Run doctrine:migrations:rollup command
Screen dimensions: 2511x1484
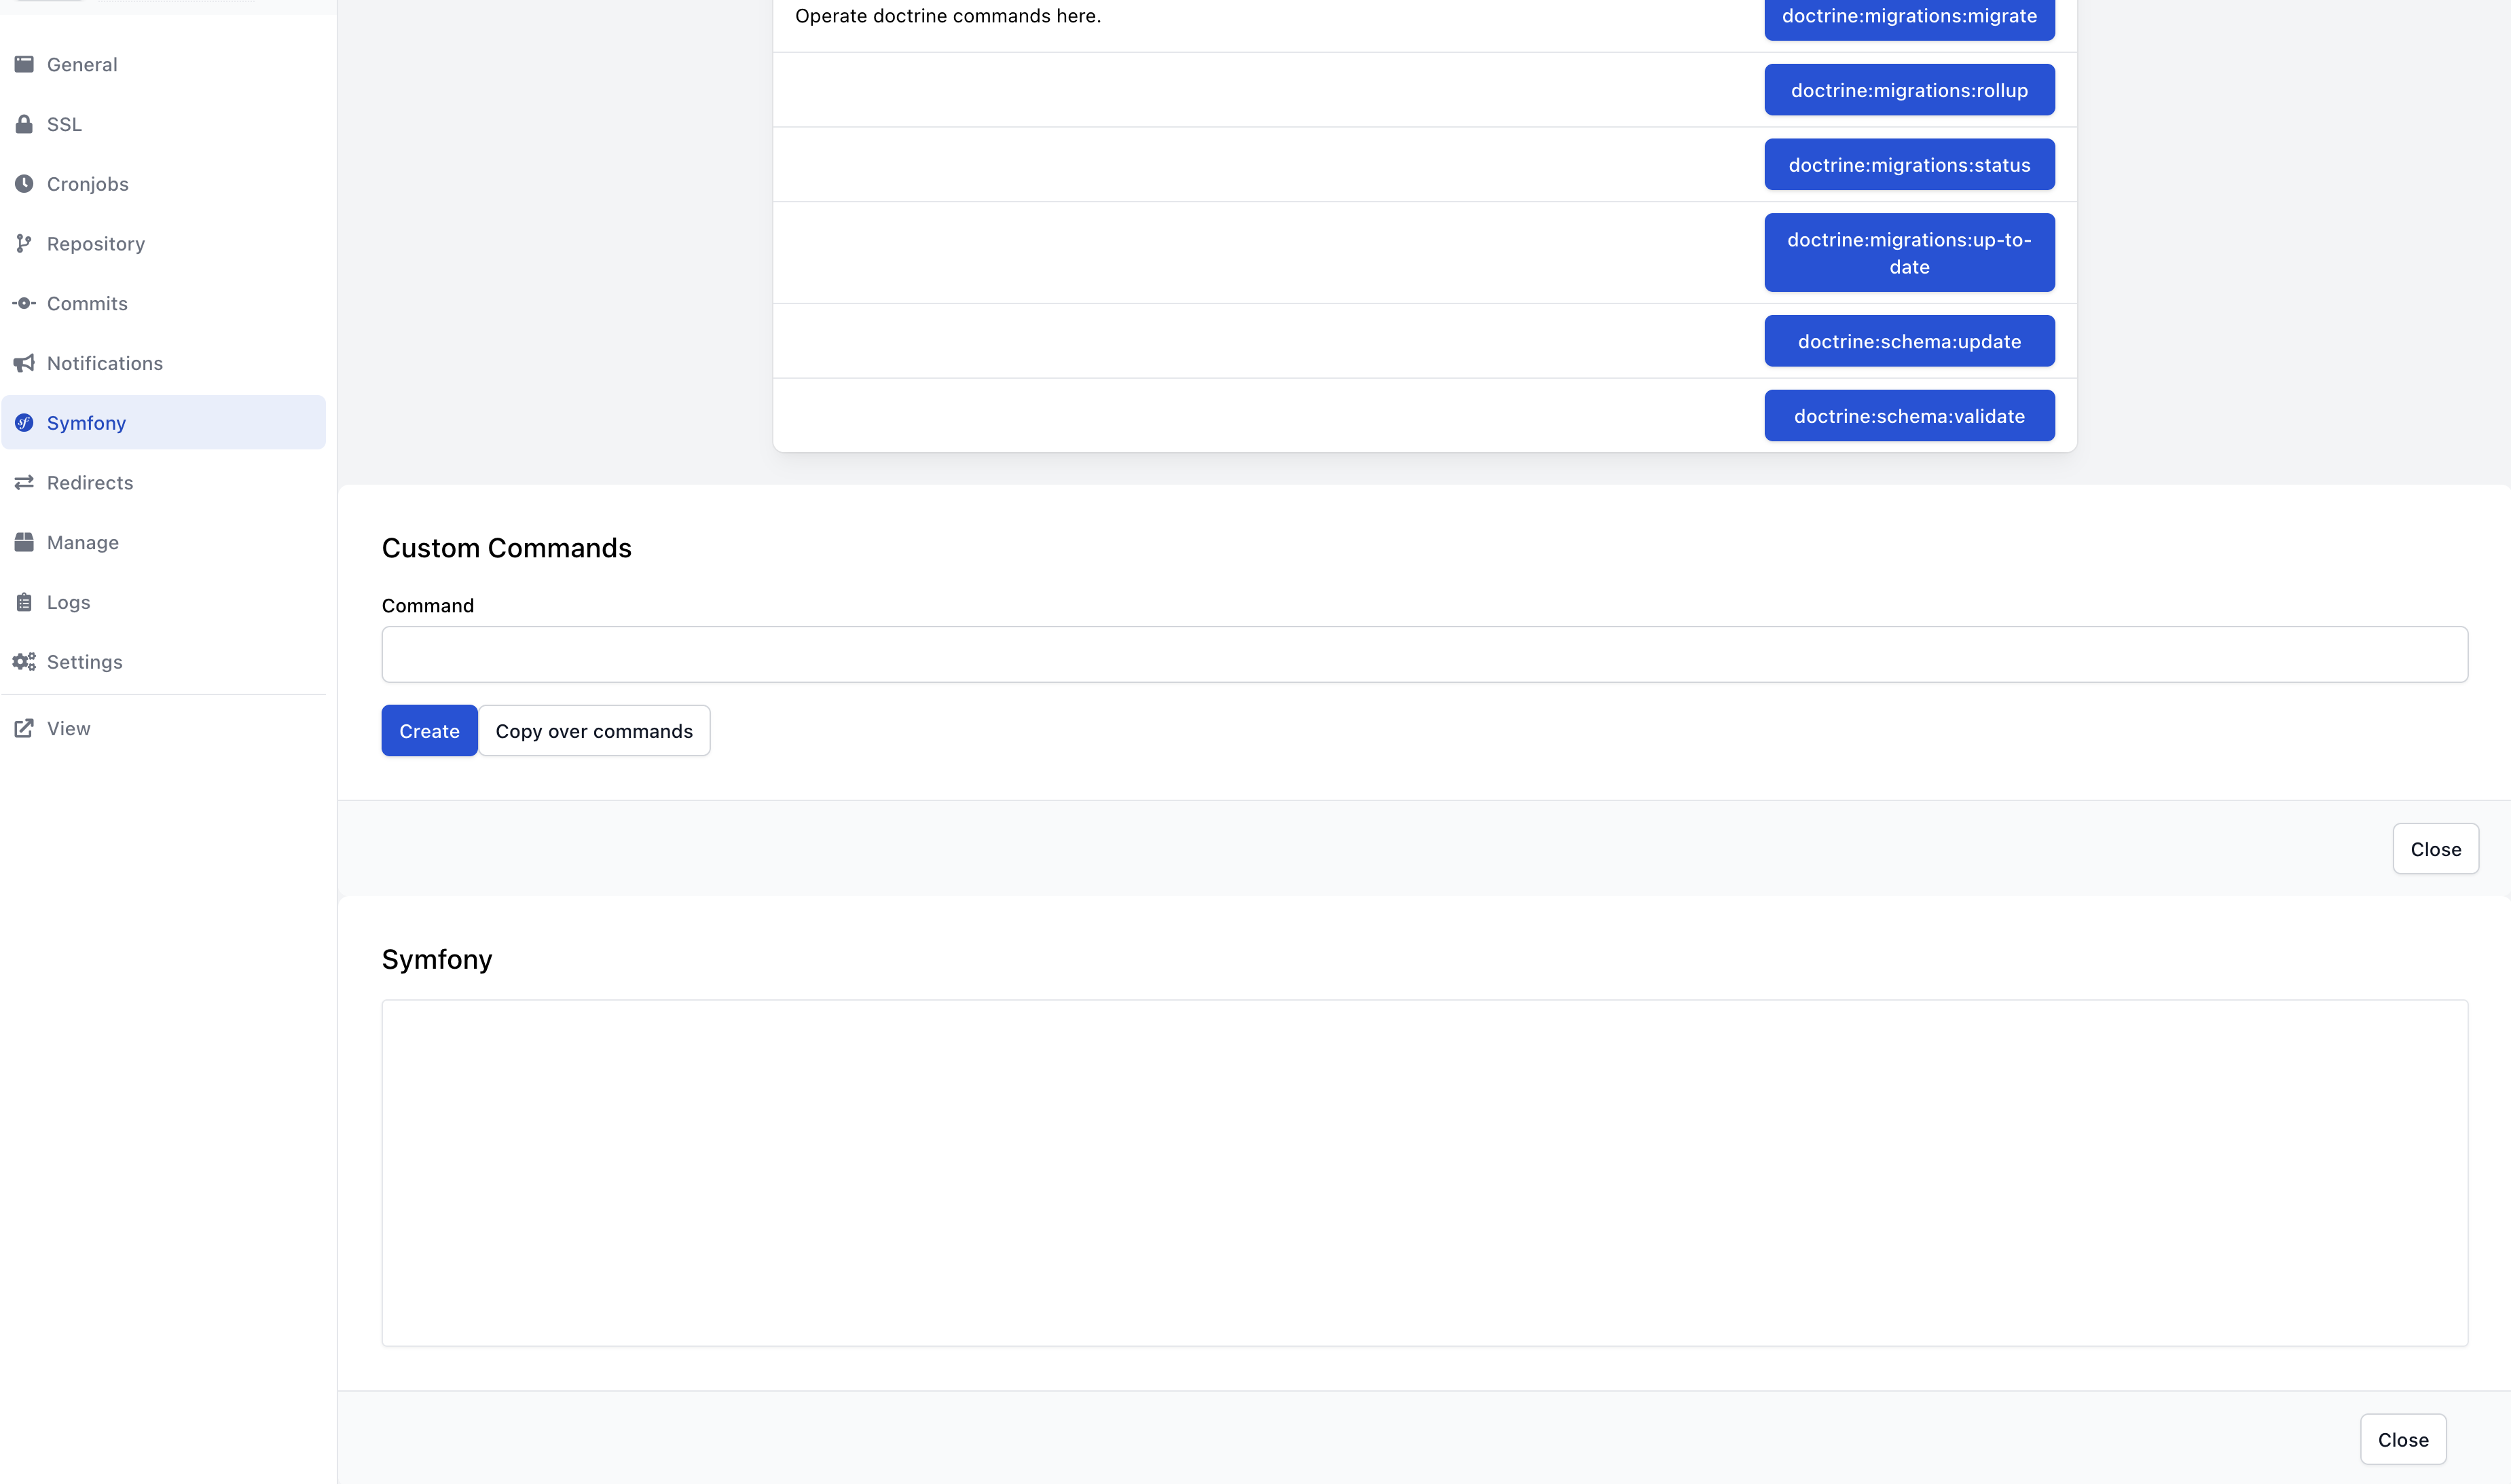[x=1909, y=90]
